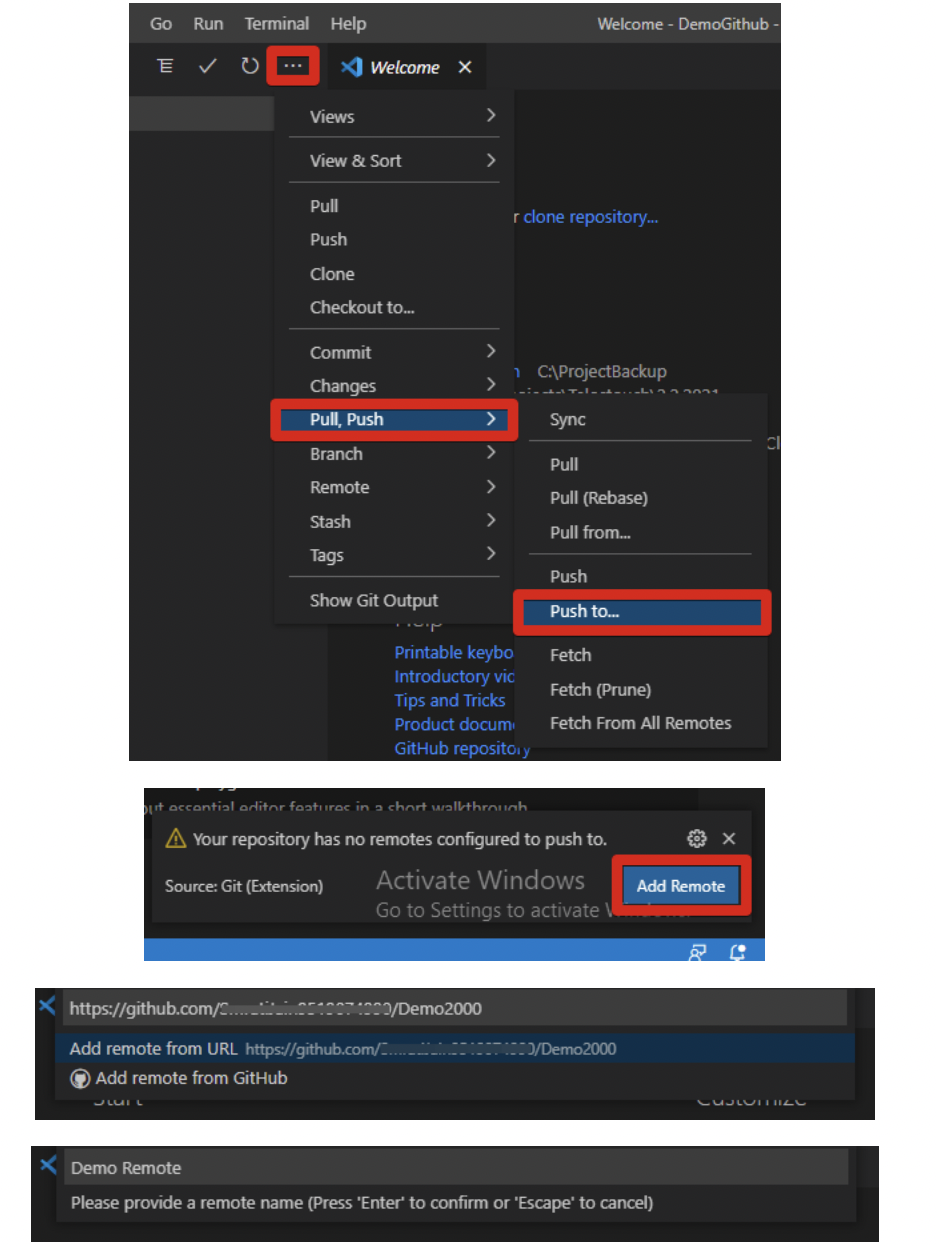Image resolution: width=936 pixels, height=1246 pixels.
Task: Open the 'clone repository...' link
Action: pyautogui.click(x=590, y=217)
